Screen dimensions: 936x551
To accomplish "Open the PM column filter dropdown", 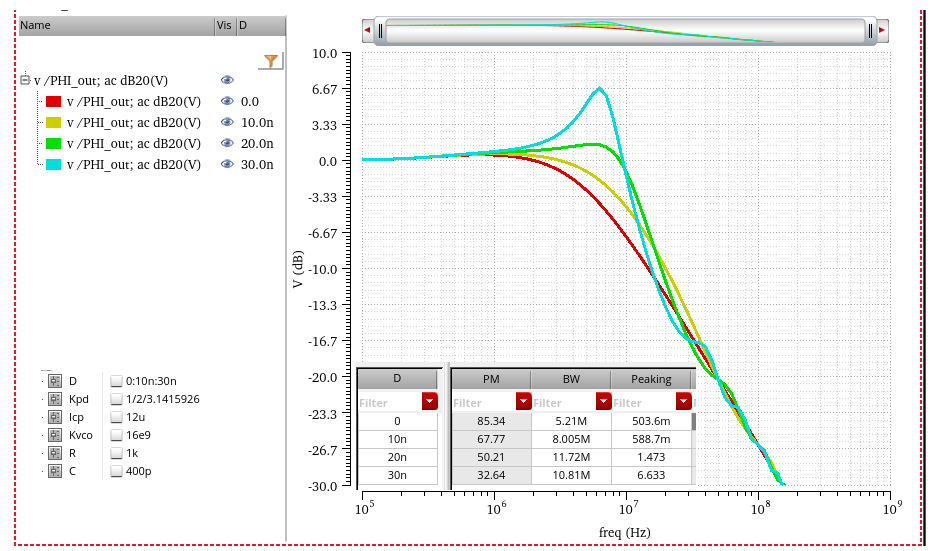I will click(x=524, y=401).
